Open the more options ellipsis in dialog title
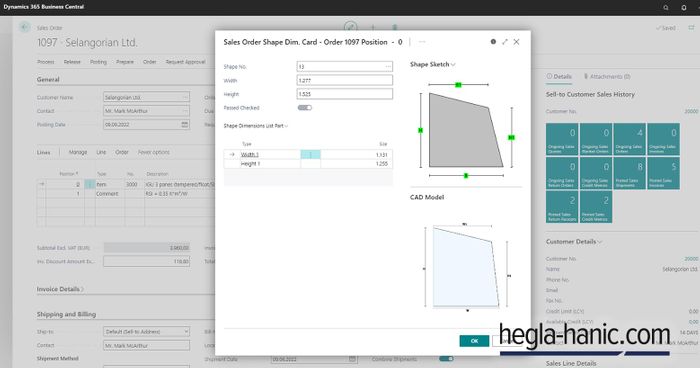 click(x=422, y=42)
